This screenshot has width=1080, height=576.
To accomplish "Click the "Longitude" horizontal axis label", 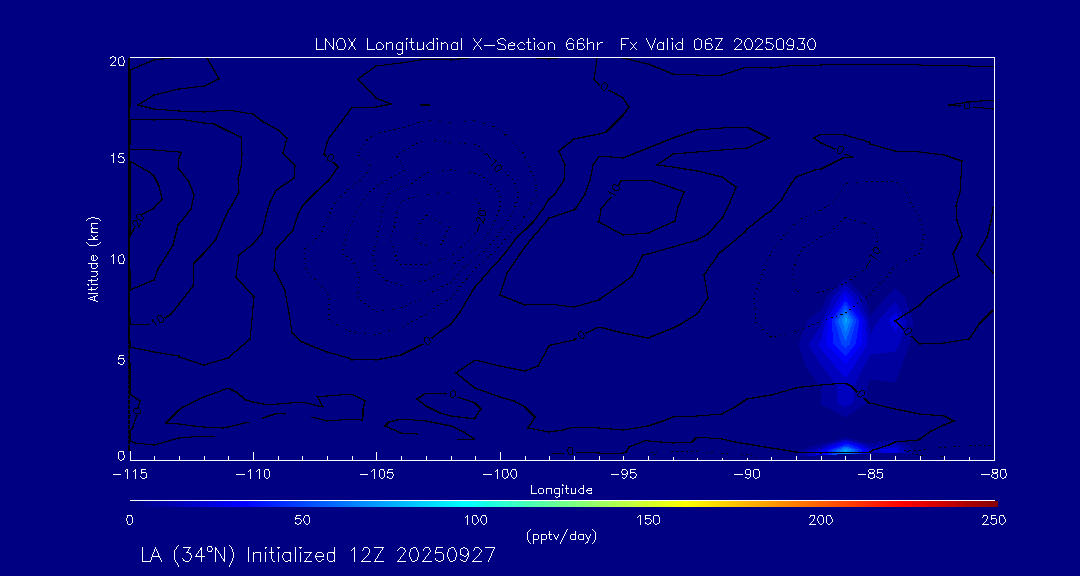I will click(562, 491).
